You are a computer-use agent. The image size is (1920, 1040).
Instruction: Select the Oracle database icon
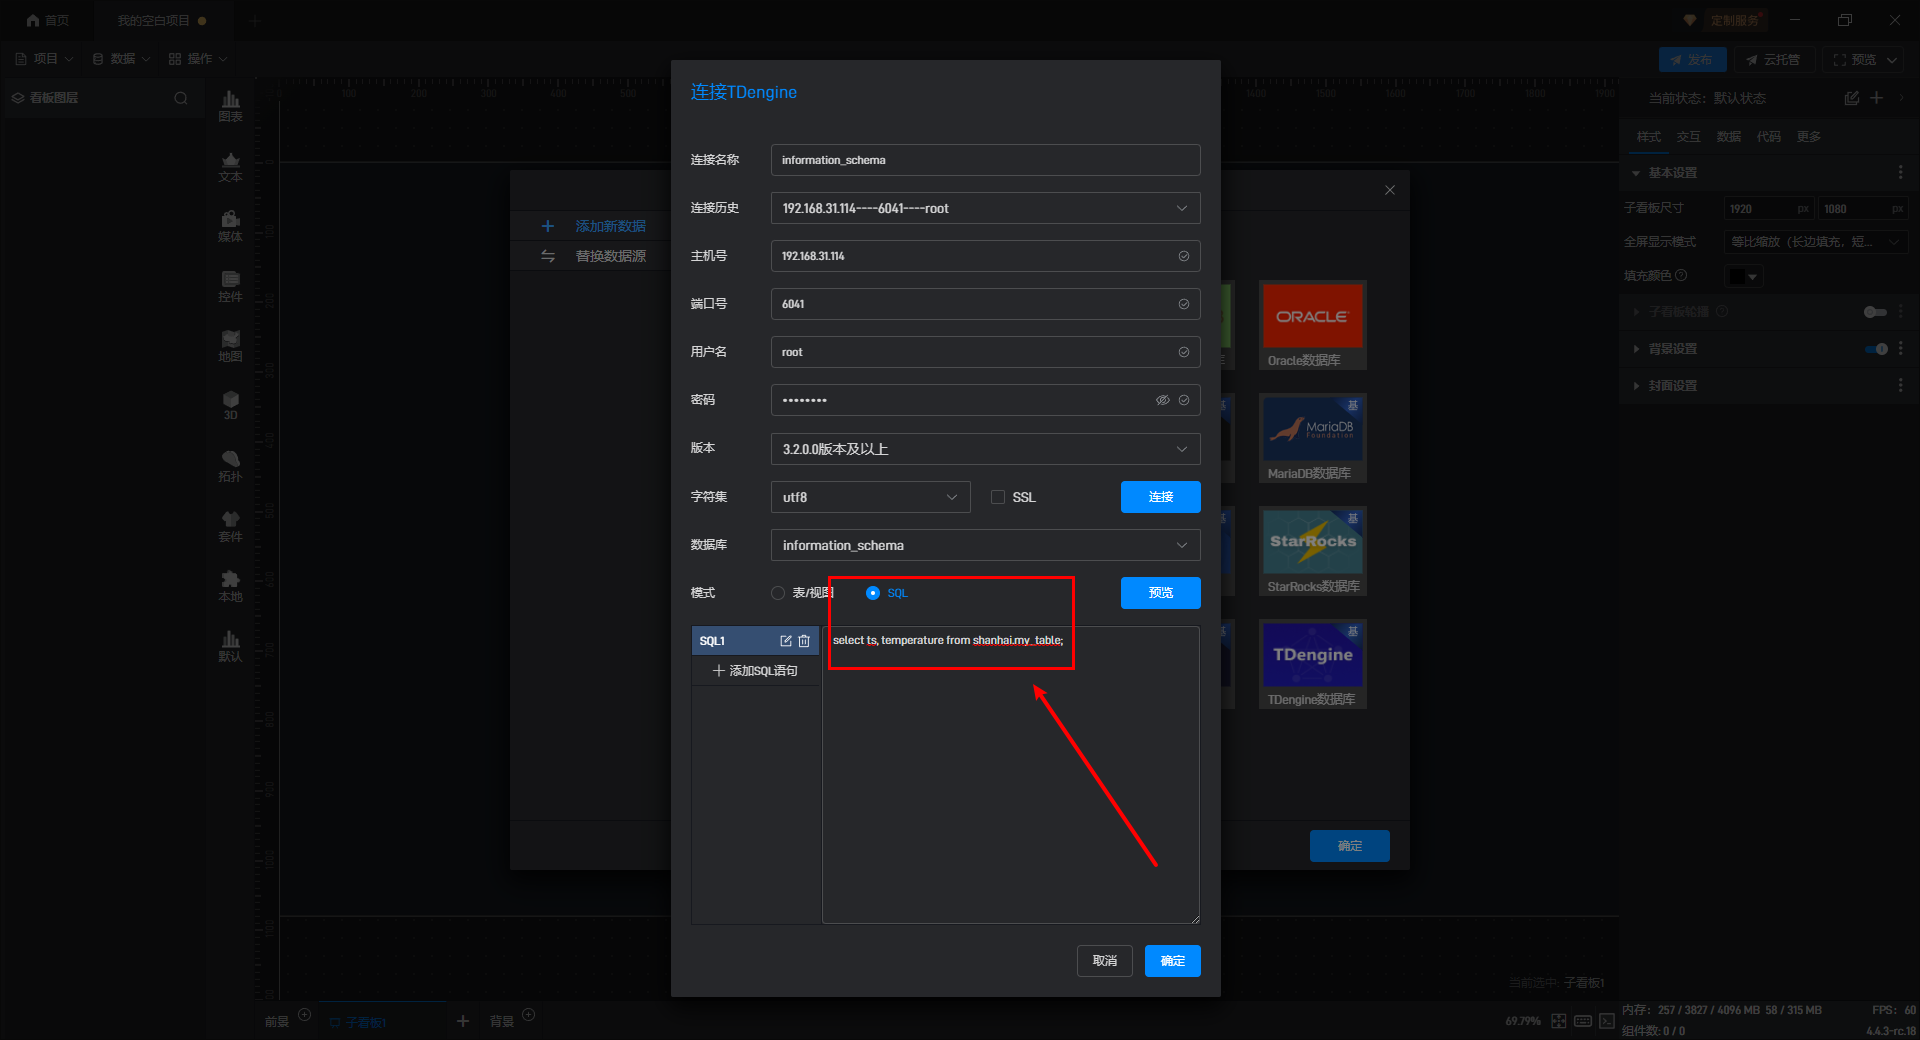(x=1312, y=316)
